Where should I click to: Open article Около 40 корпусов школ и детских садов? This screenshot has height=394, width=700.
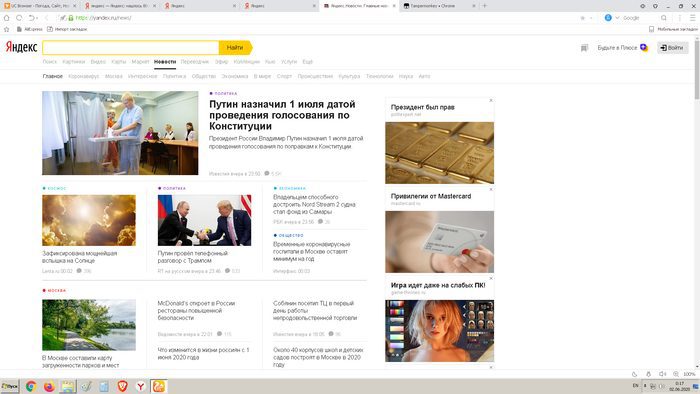point(318,357)
